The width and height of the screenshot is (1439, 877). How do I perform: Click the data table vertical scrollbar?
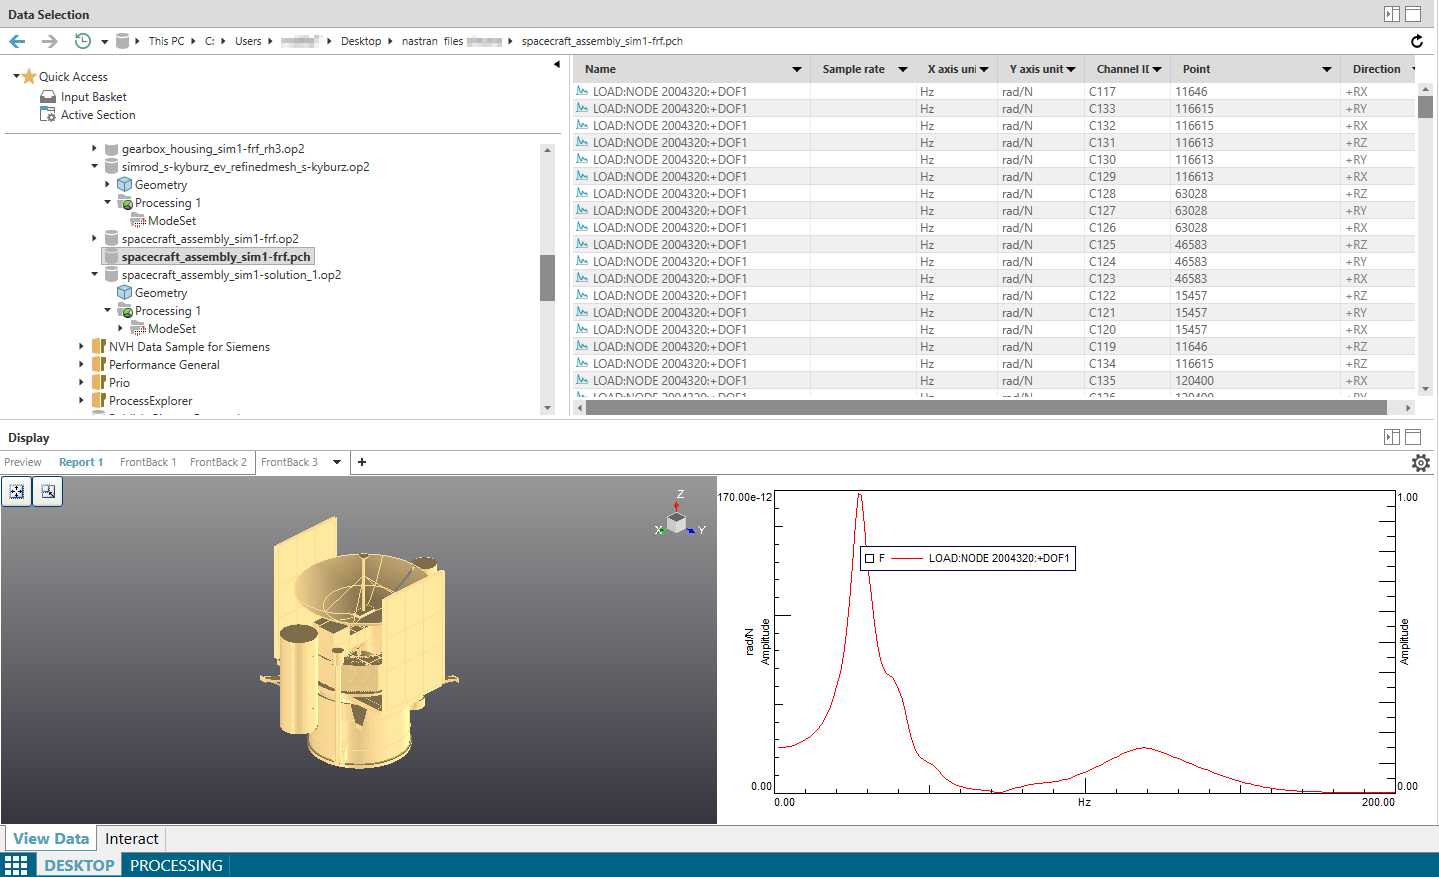(1425, 106)
